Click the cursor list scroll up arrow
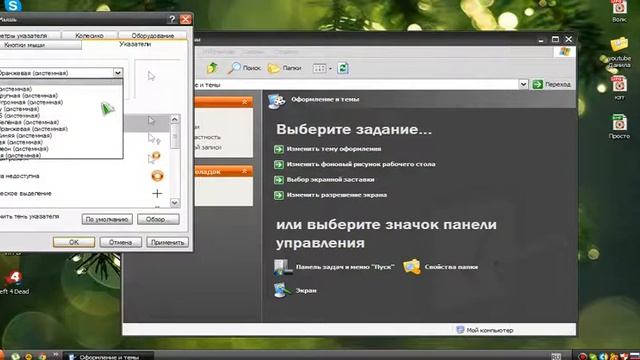The height and width of the screenshot is (360, 640). (x=175, y=119)
